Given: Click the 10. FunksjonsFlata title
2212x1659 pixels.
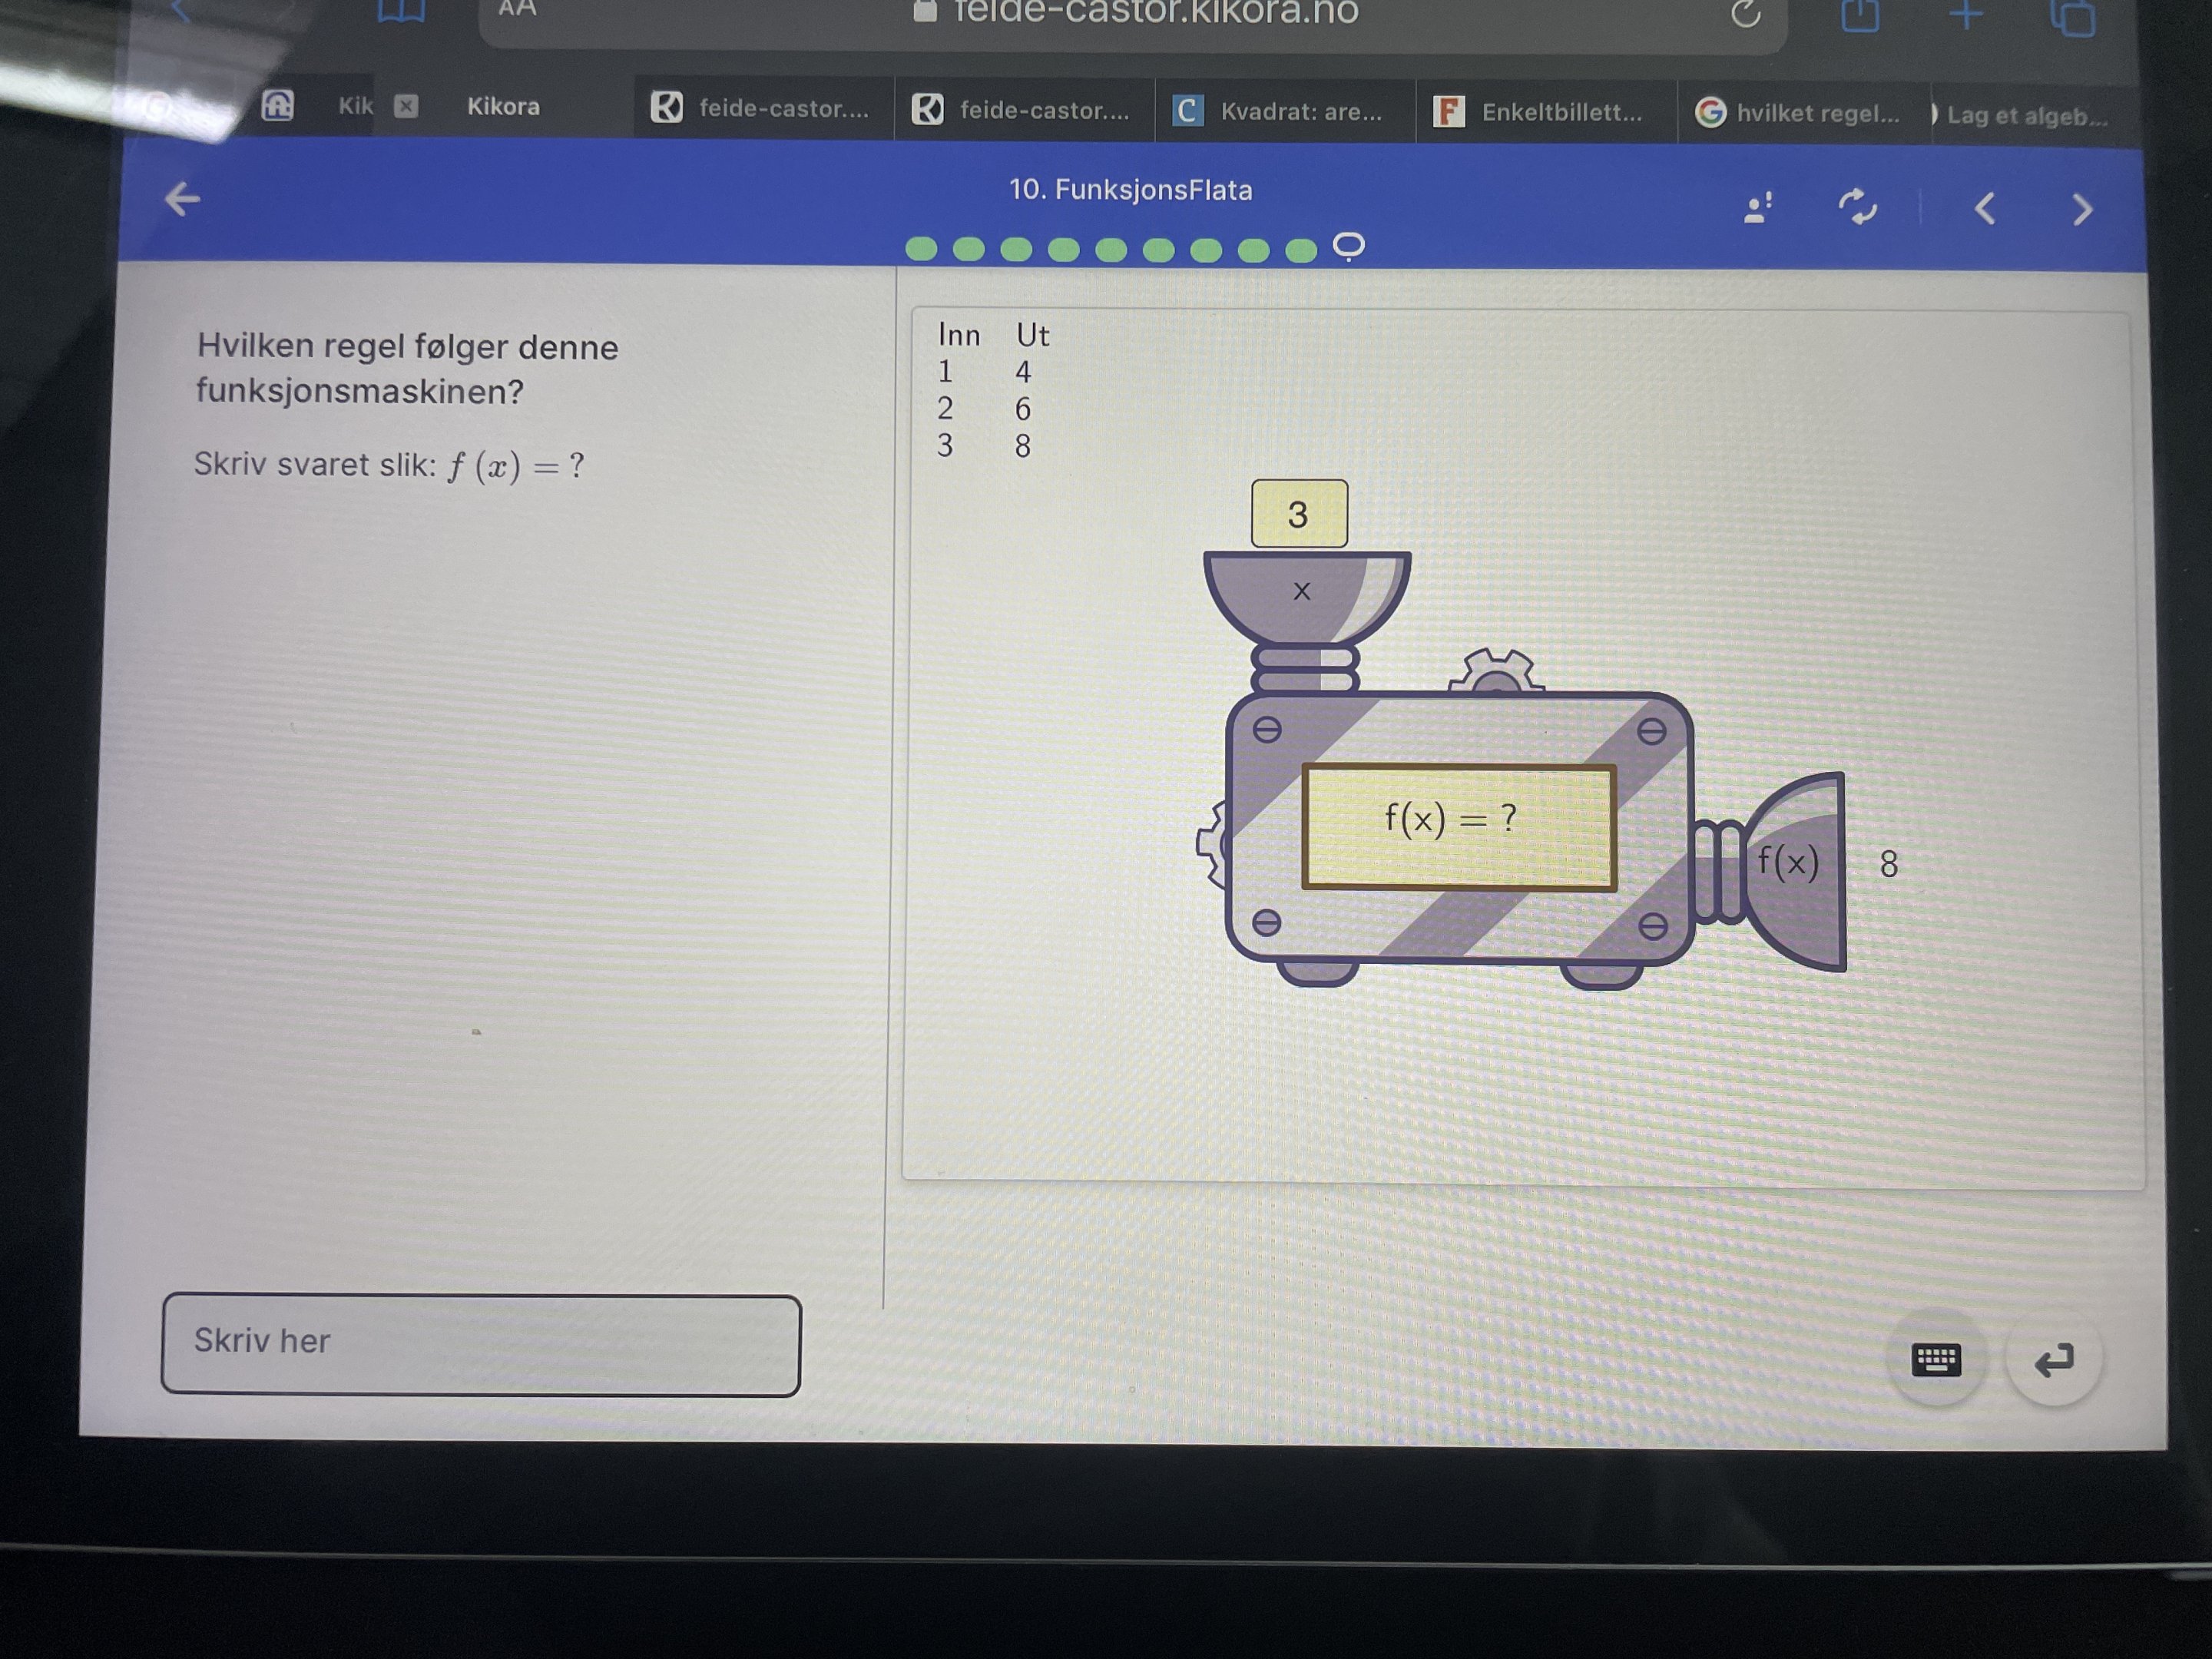Looking at the screenshot, I should 1130,190.
